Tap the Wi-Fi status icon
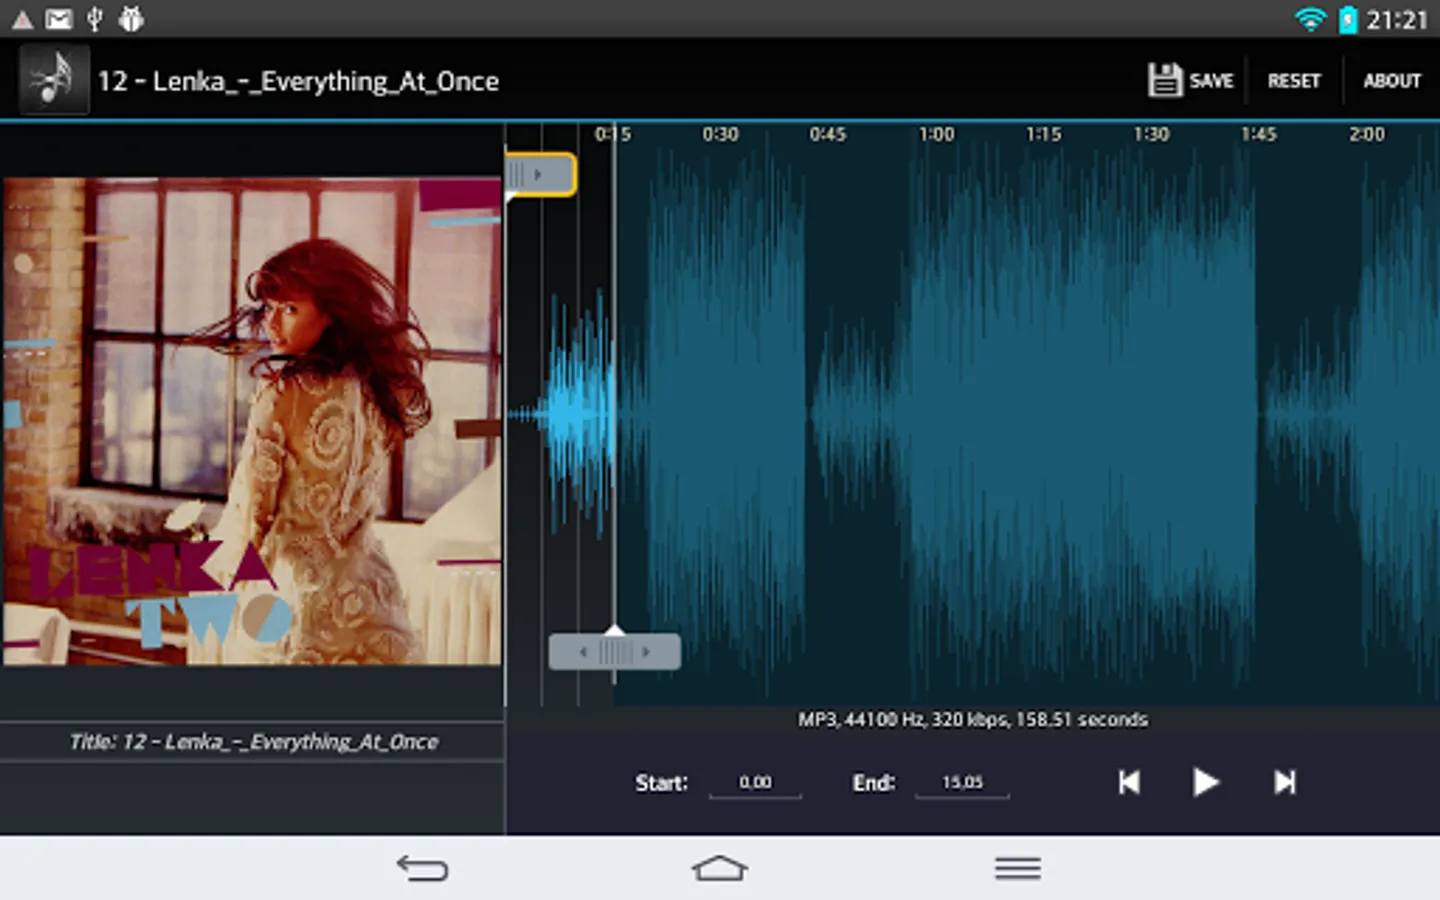The image size is (1440, 900). pos(1310,19)
